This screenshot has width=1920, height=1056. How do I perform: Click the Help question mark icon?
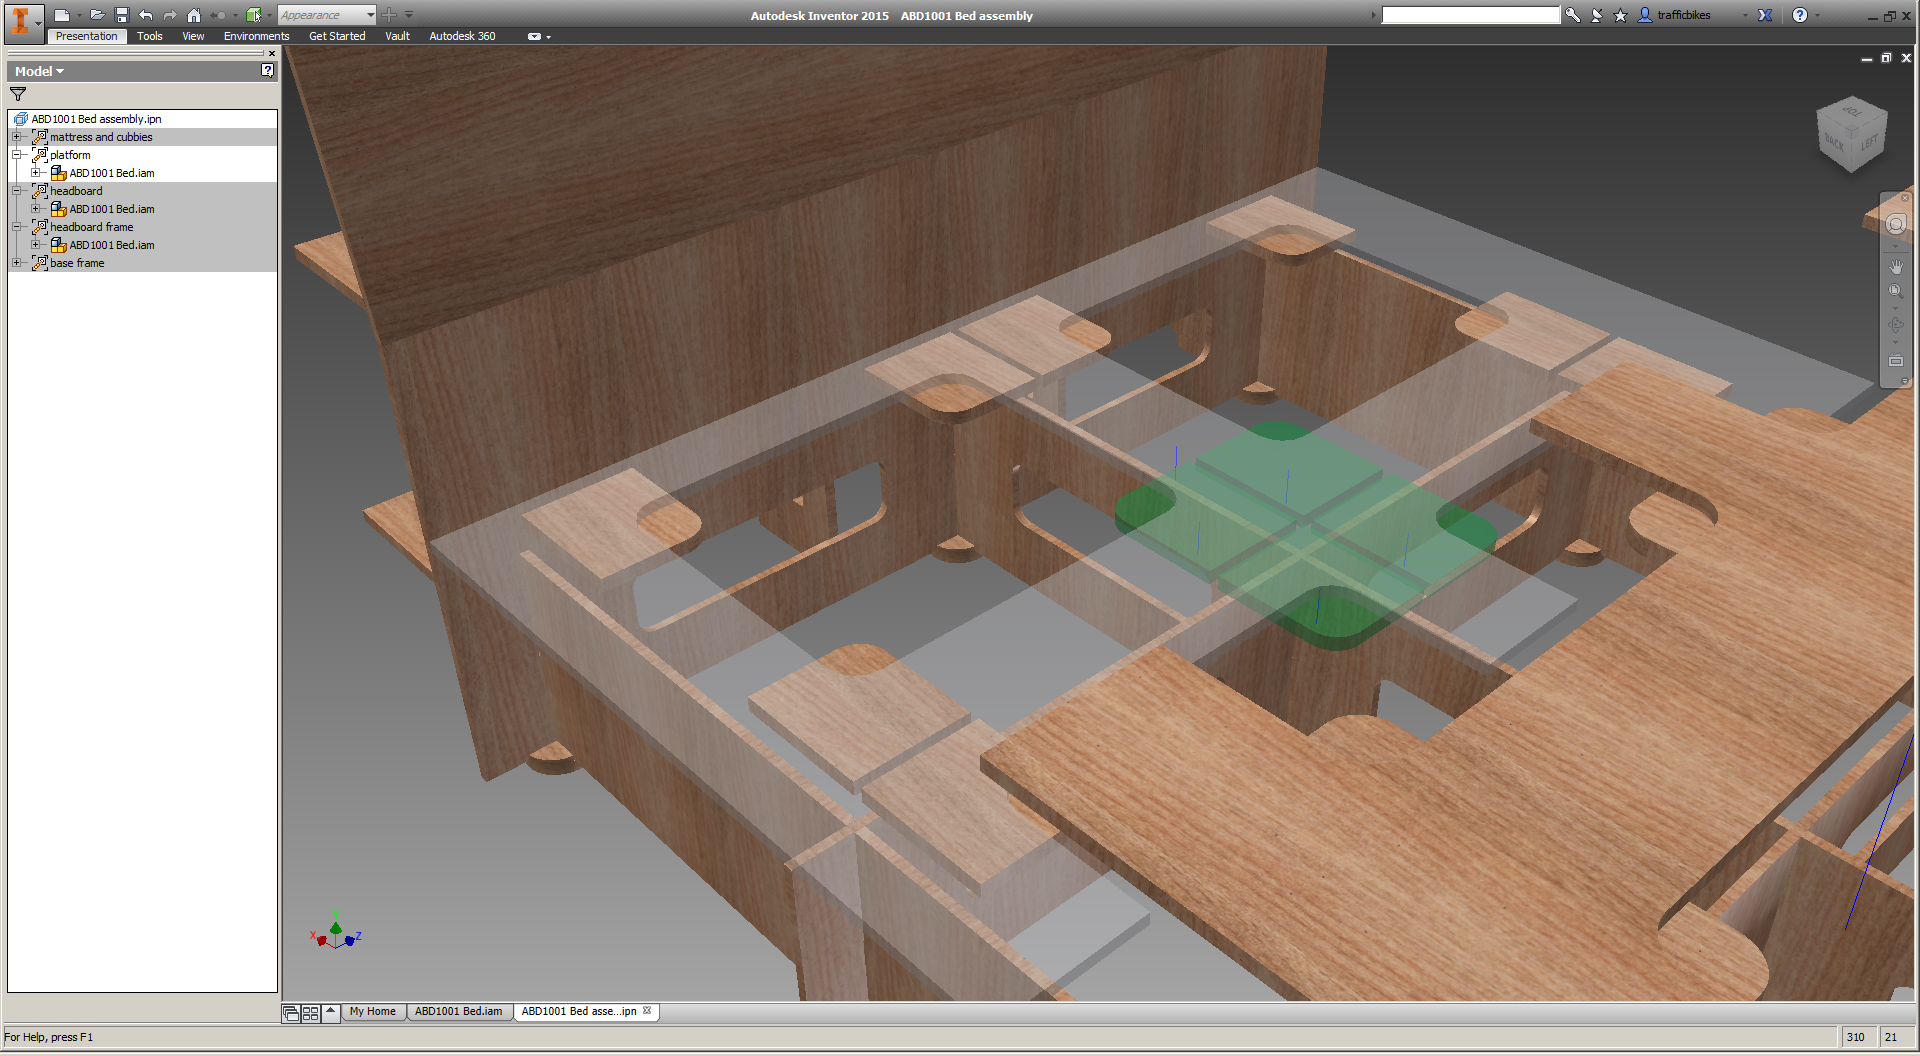pos(1800,15)
